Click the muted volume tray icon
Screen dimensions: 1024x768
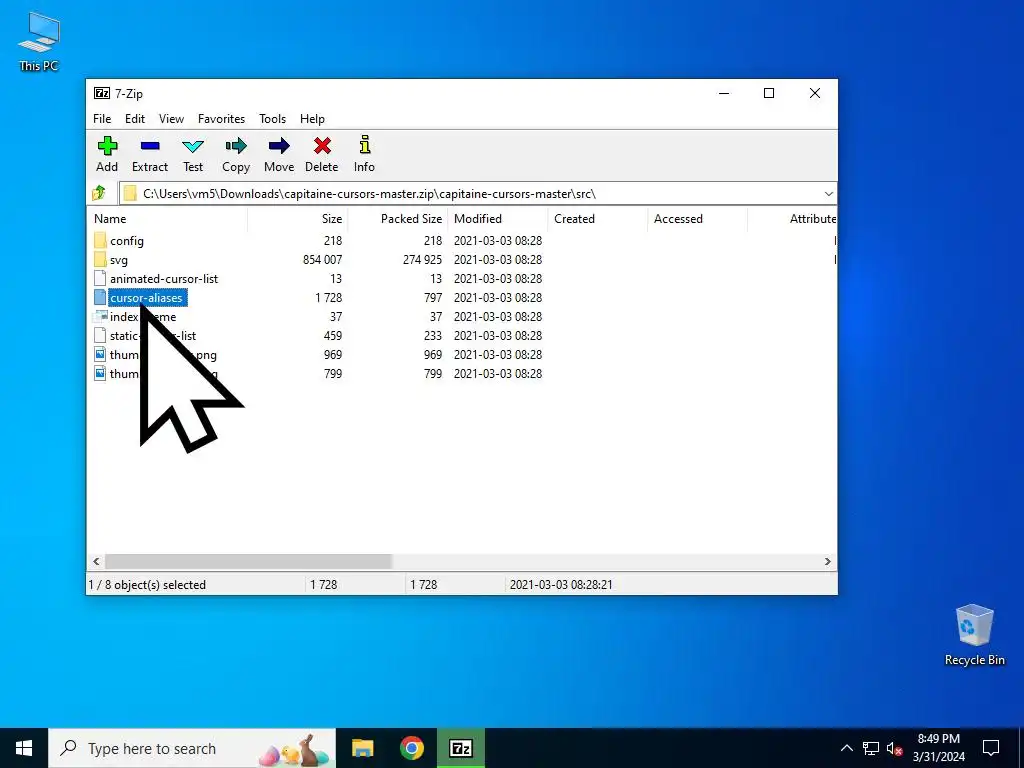pos(895,748)
